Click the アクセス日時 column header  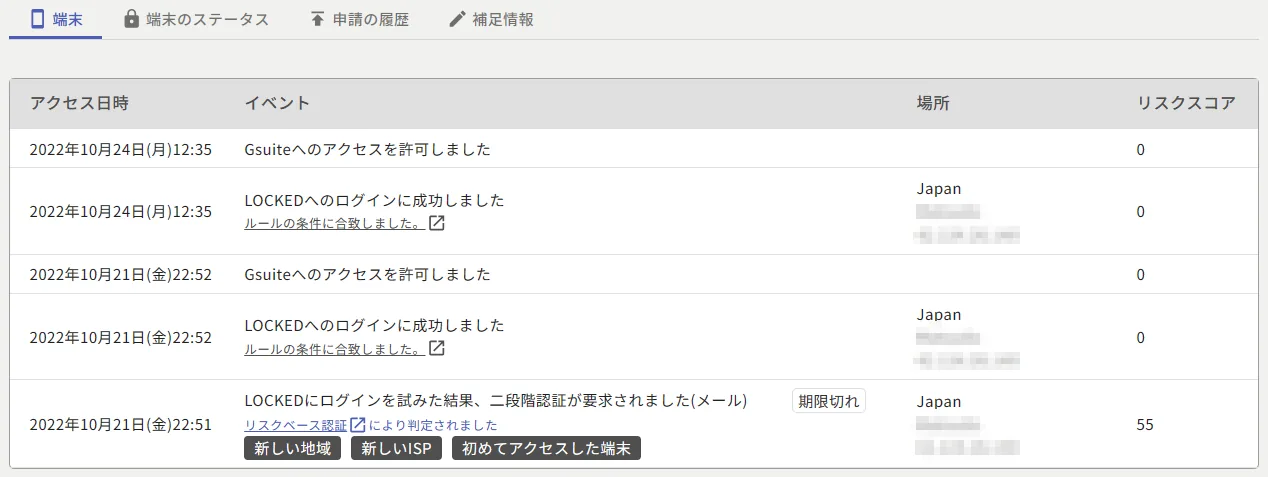coord(79,103)
